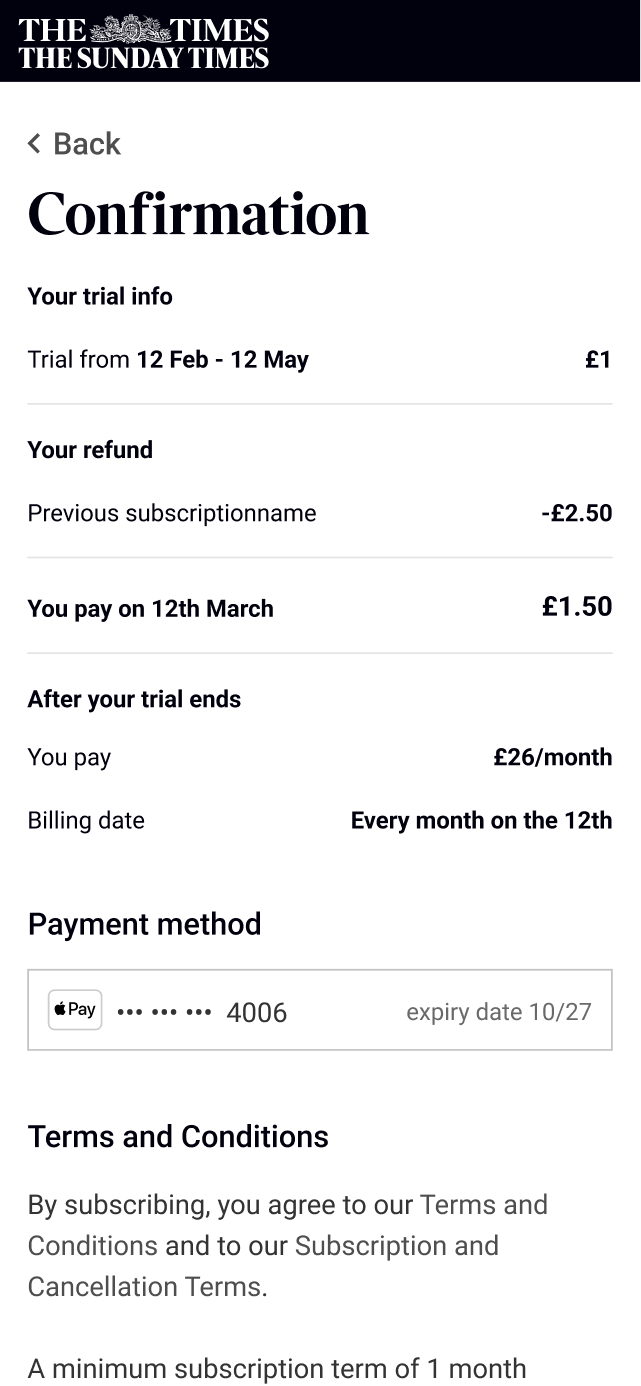Select the masked card number ending 4006

click(202, 1012)
